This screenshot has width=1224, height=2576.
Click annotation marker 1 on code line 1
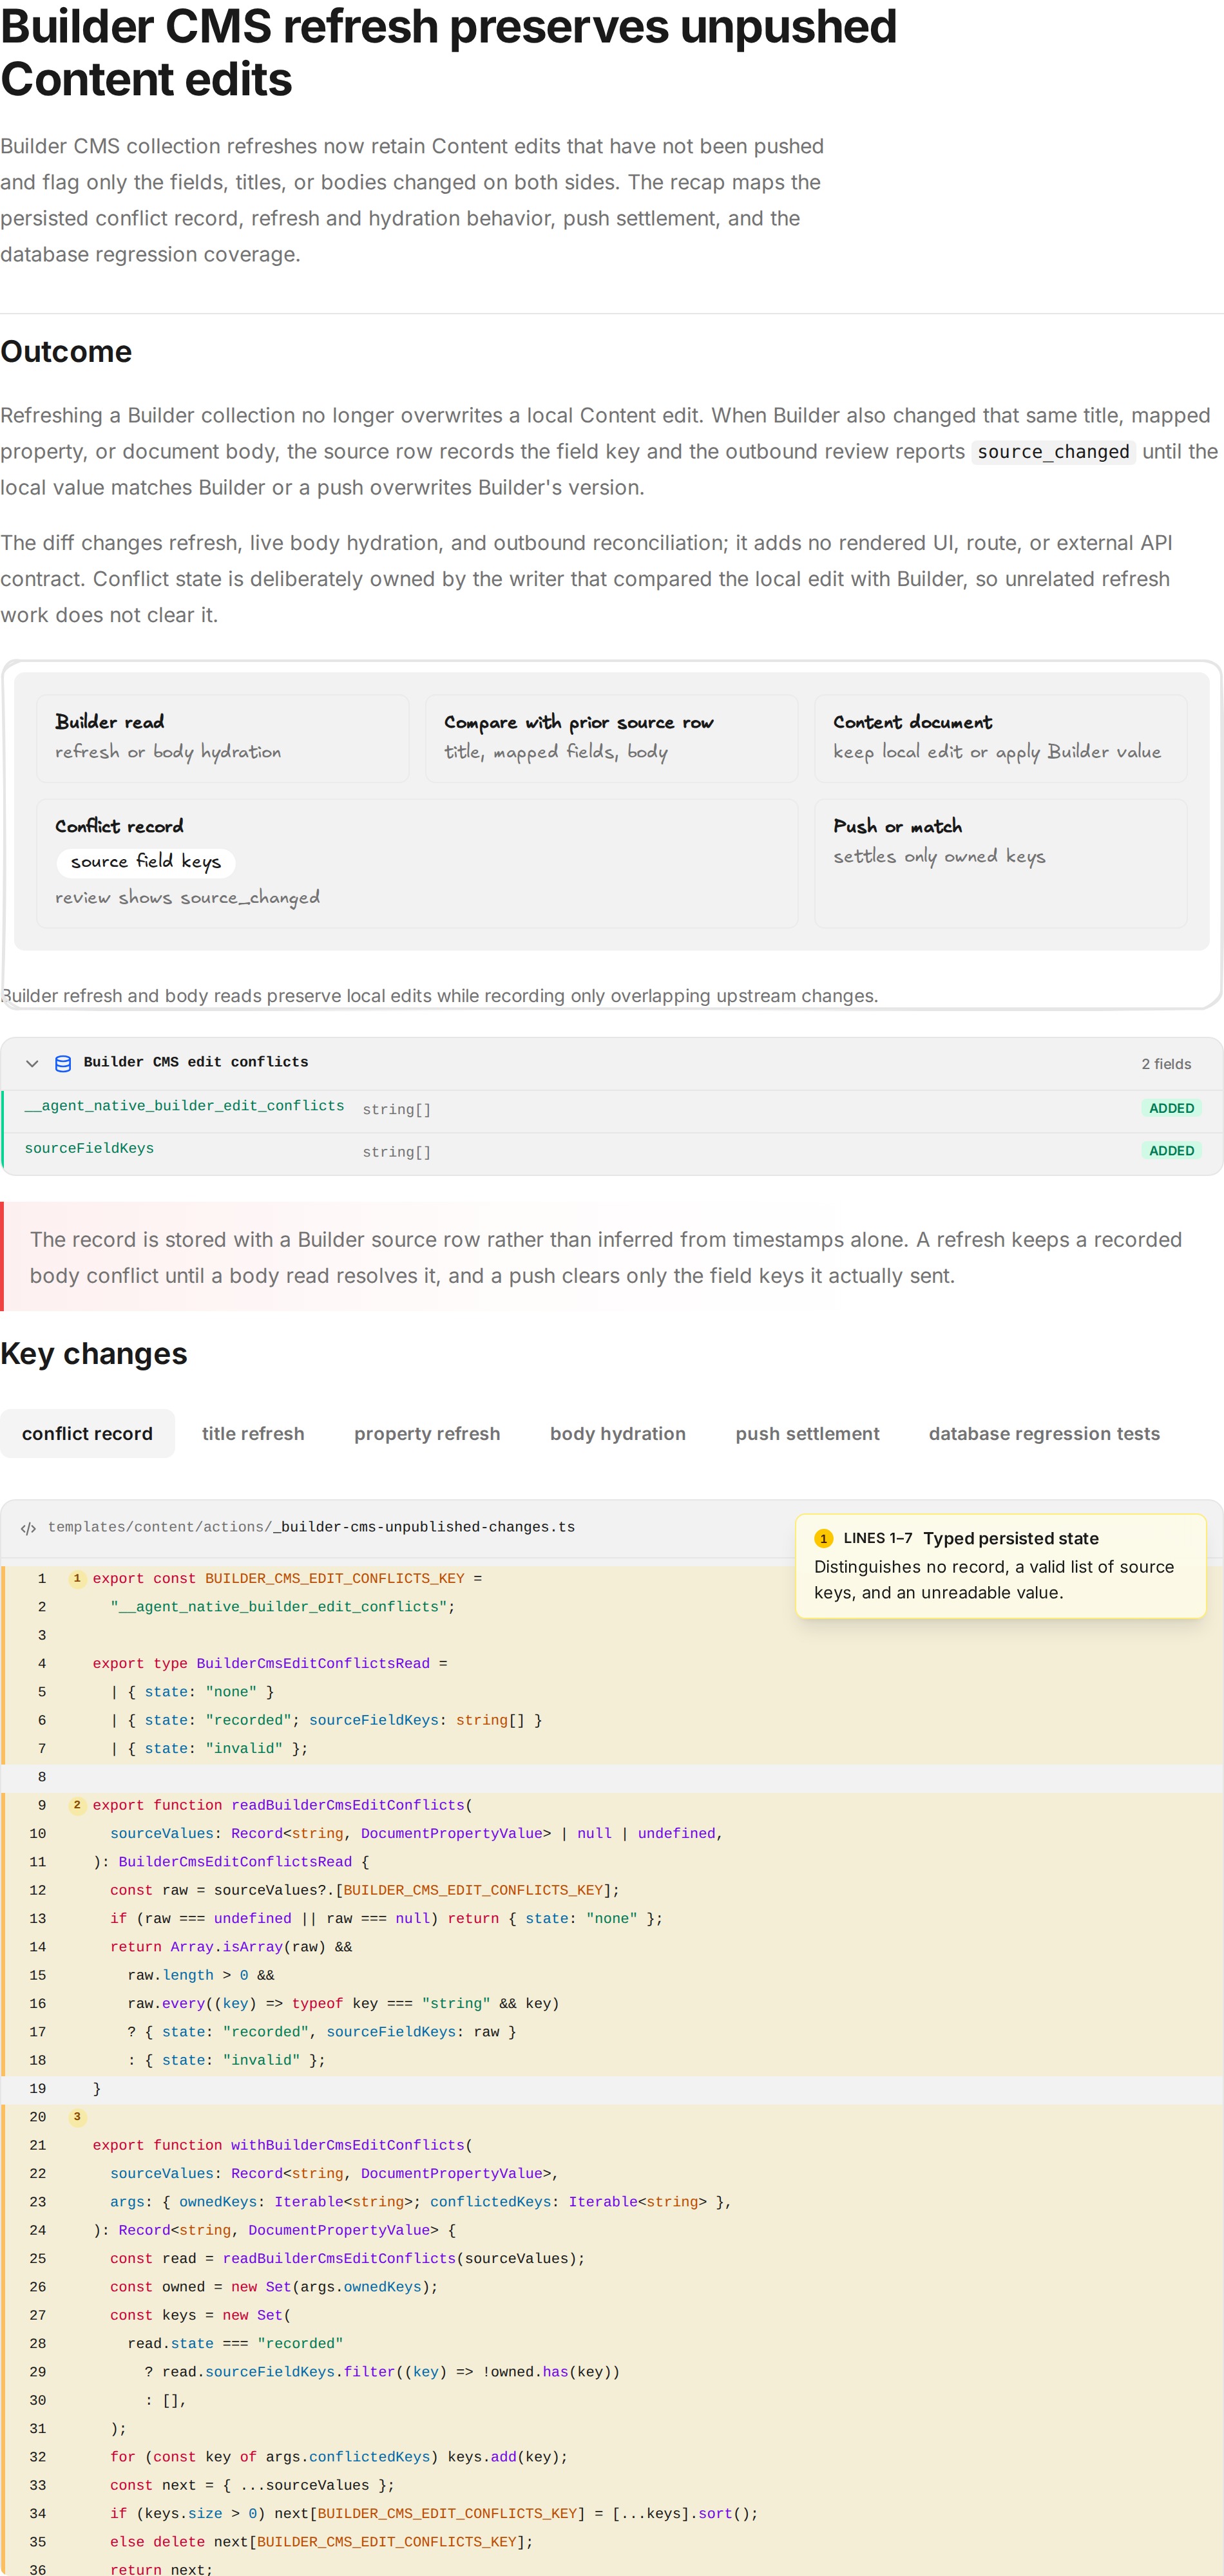pos(77,1579)
